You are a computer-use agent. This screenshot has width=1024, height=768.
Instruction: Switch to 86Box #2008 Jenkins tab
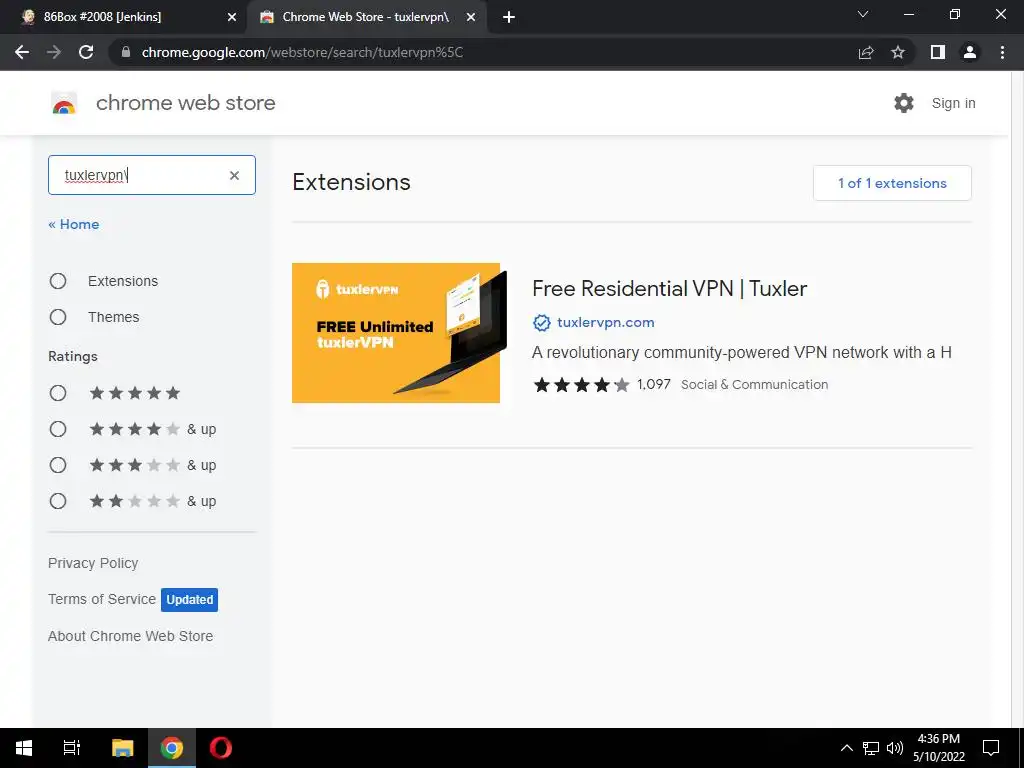[123, 17]
